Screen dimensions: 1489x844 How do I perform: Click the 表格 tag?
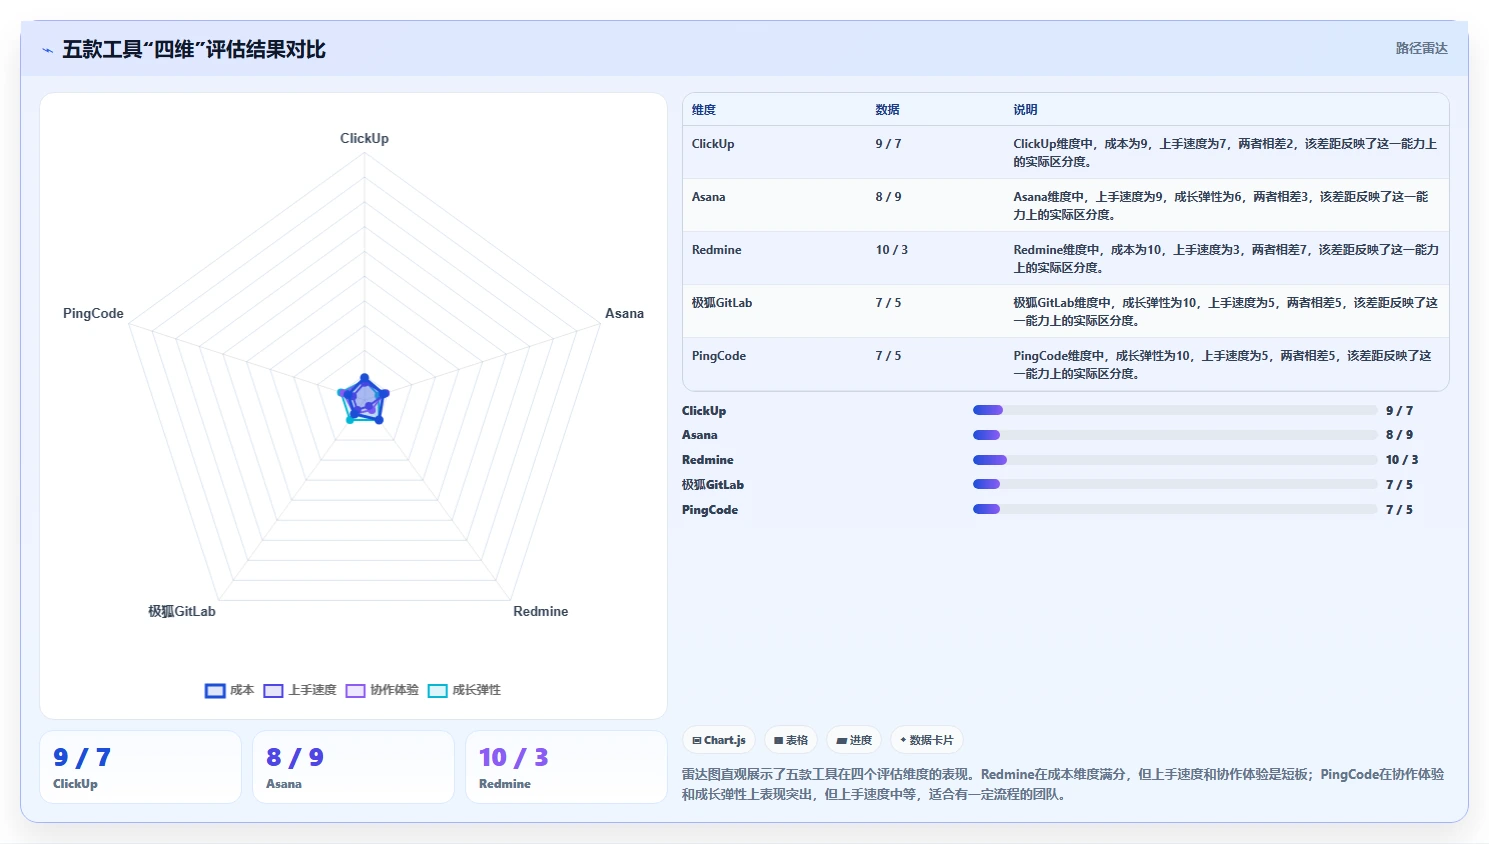[791, 740]
